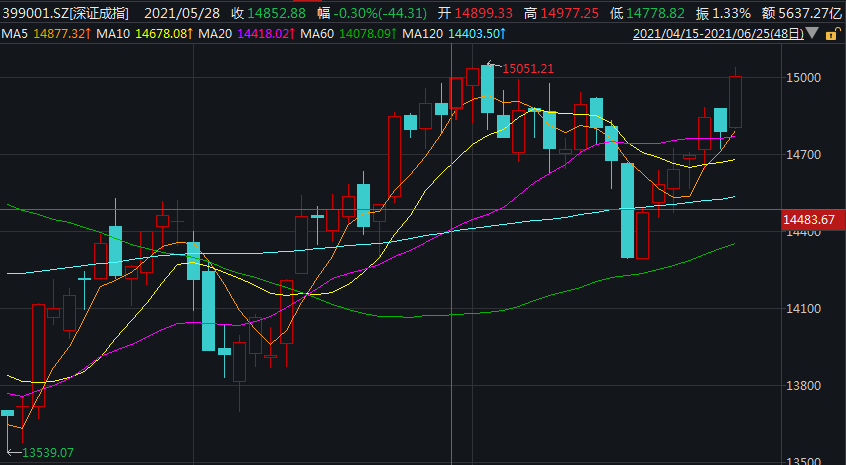
Task: Click the high value 高 14977.25
Action: click(x=561, y=13)
